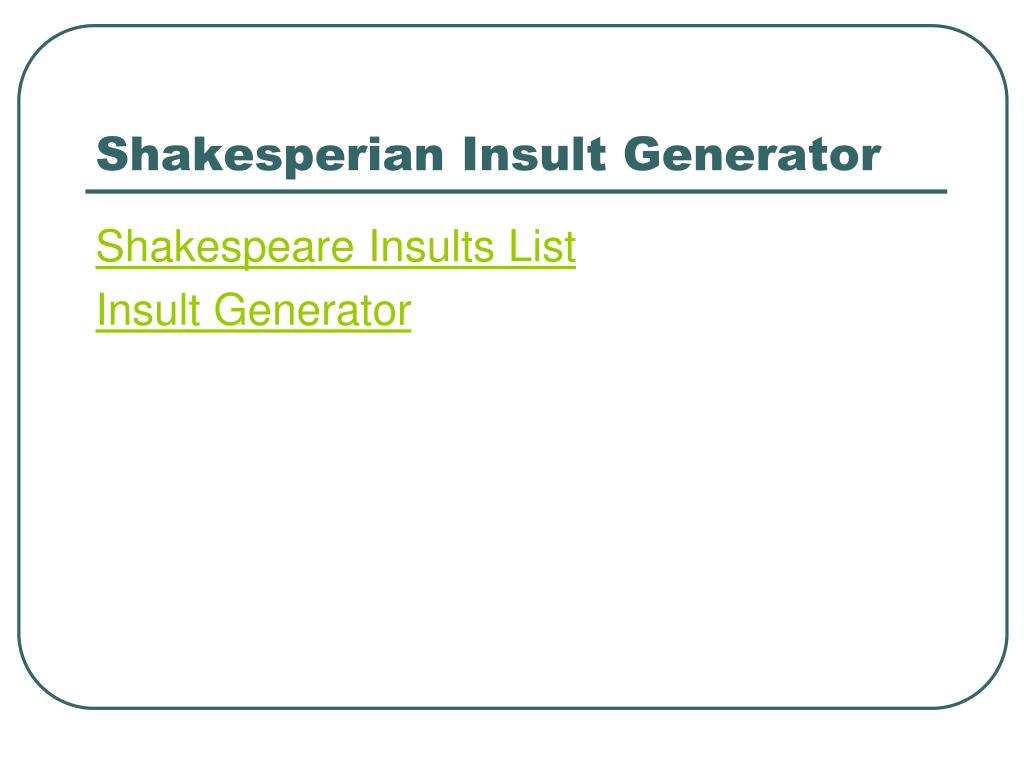Click the empty slide body below the links
1024x768 pixels.
[x=513, y=509]
